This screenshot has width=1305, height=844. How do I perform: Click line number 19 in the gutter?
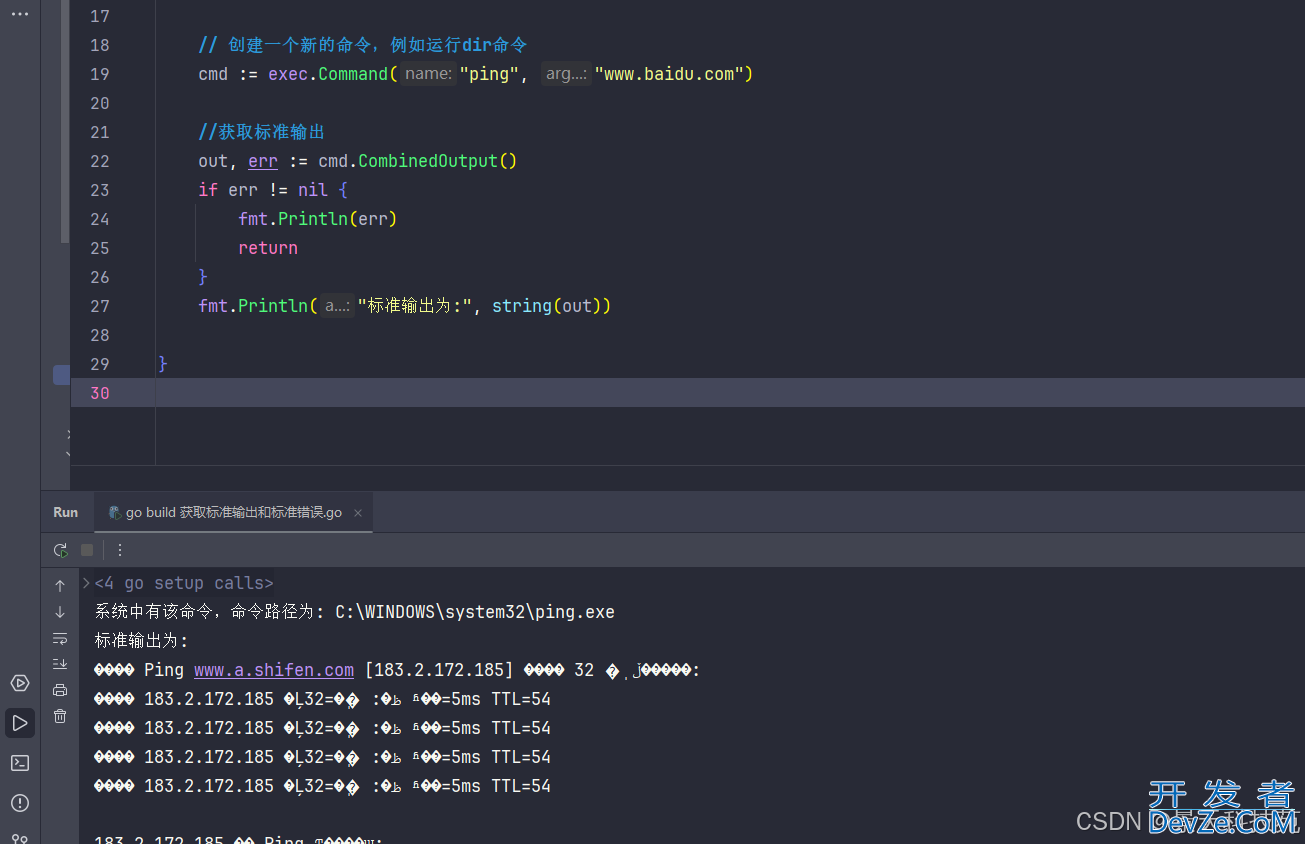(99, 74)
